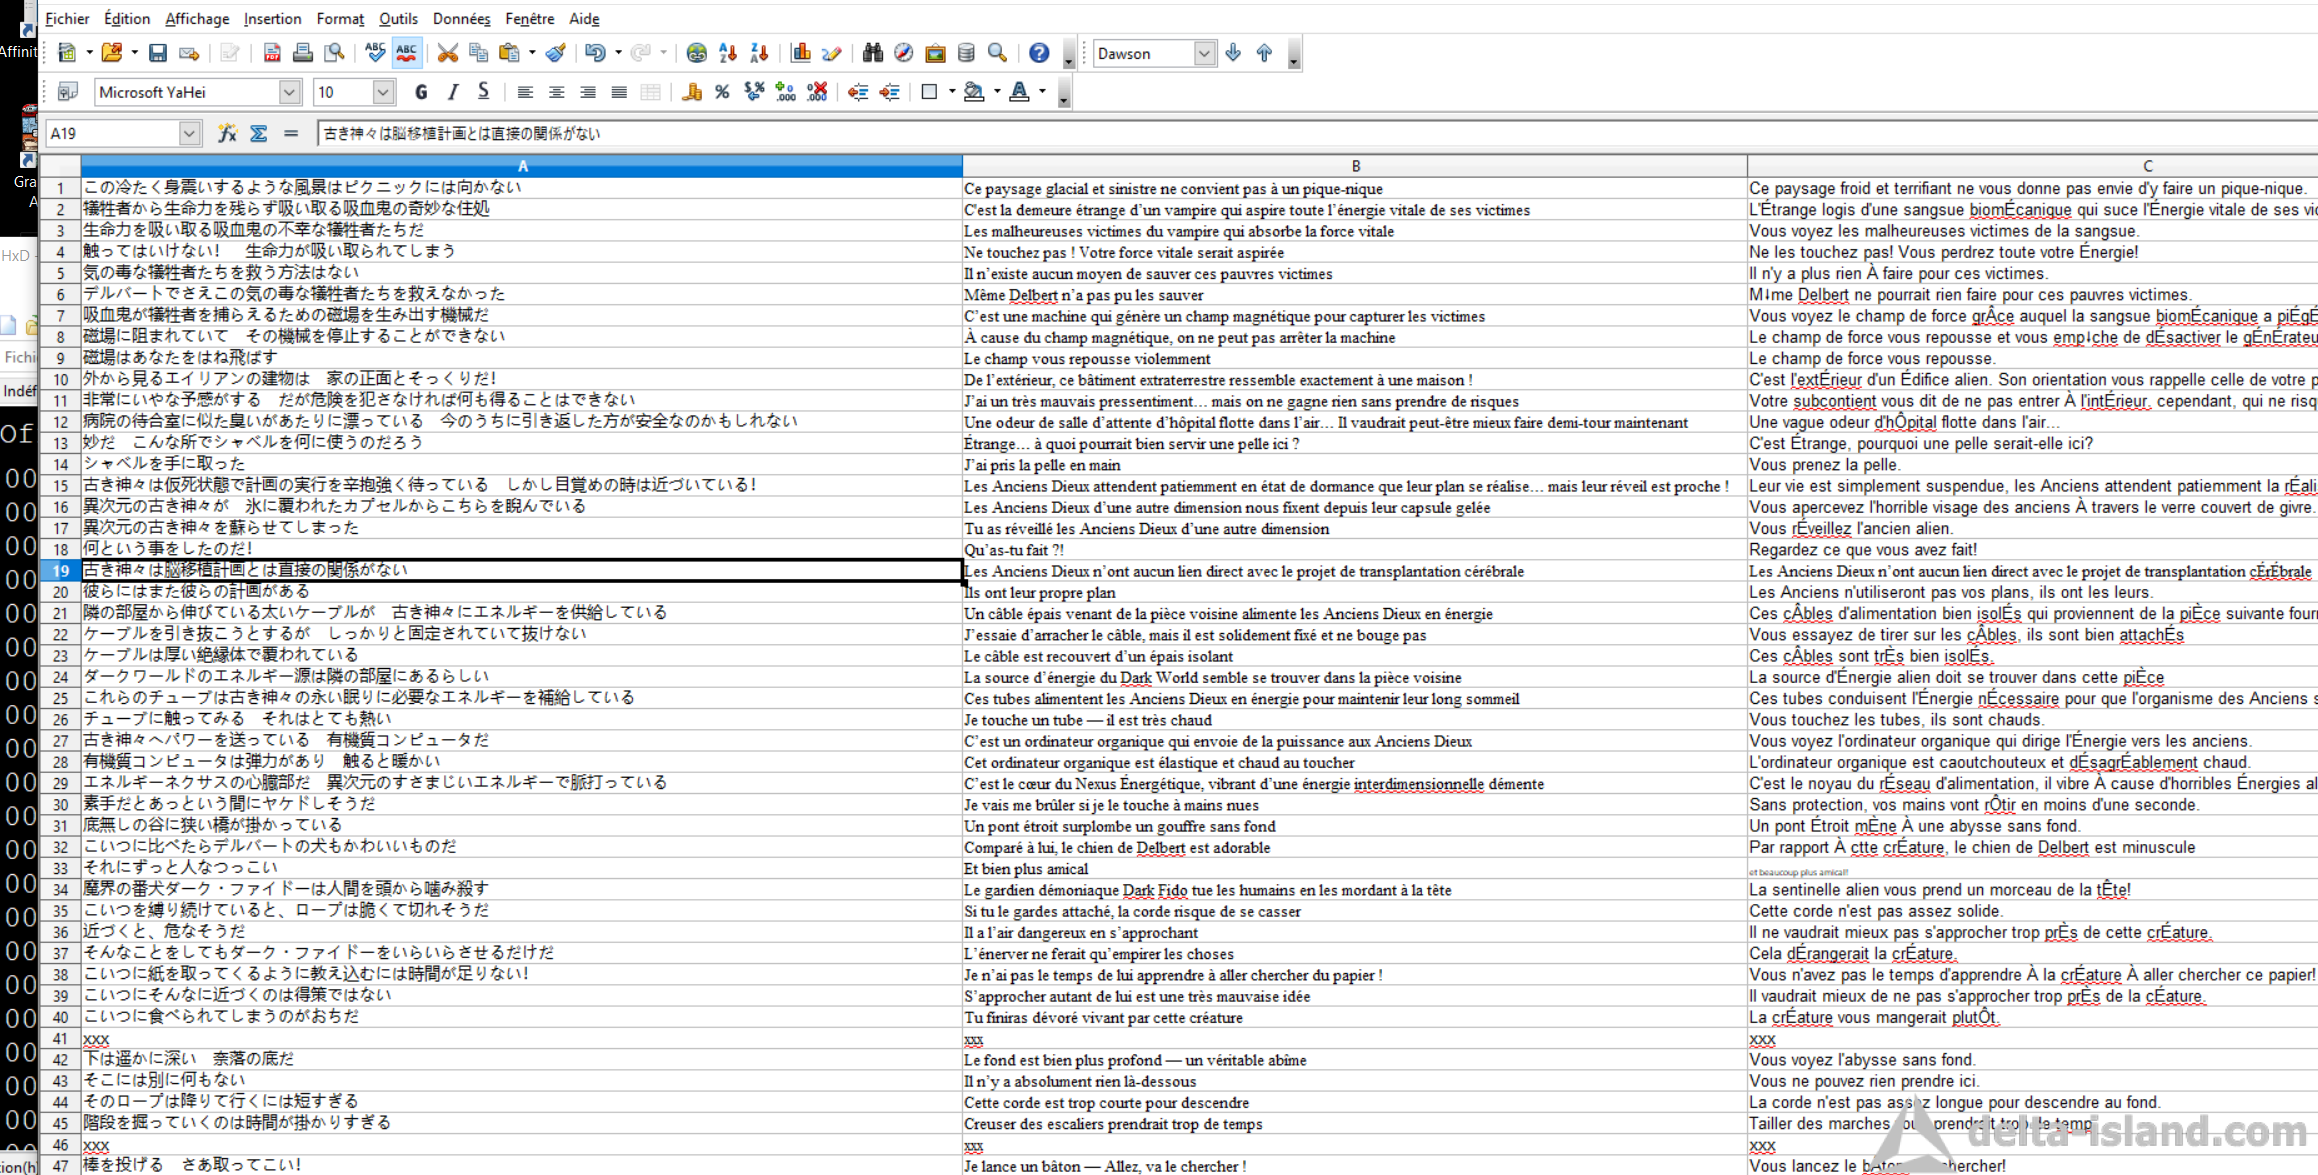
Task: Select column B header
Action: point(1355,166)
